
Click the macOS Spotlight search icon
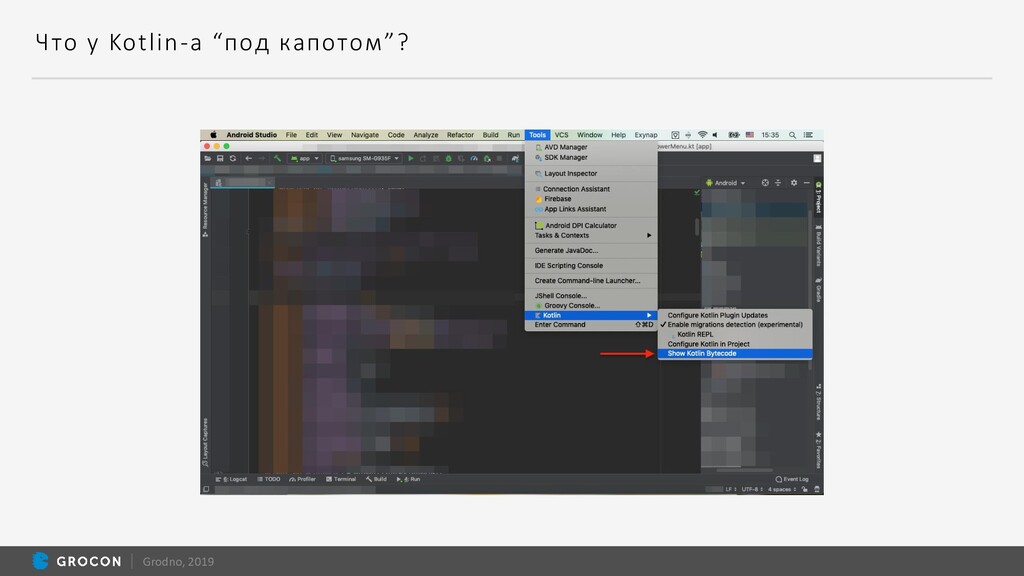[x=792, y=135]
